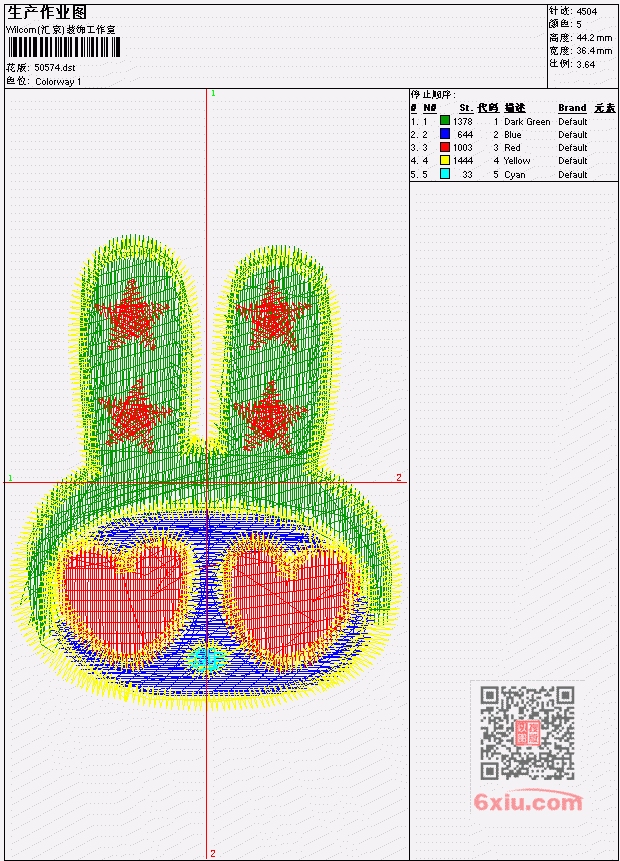Click the 'Dark Green' description text
The image size is (620, 861).
[x=527, y=122]
